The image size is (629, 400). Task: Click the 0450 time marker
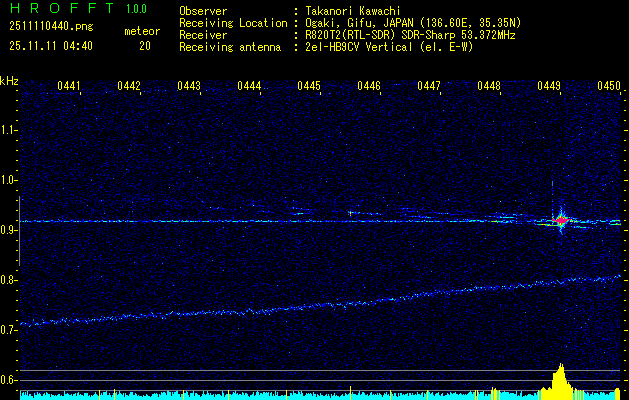[609, 87]
